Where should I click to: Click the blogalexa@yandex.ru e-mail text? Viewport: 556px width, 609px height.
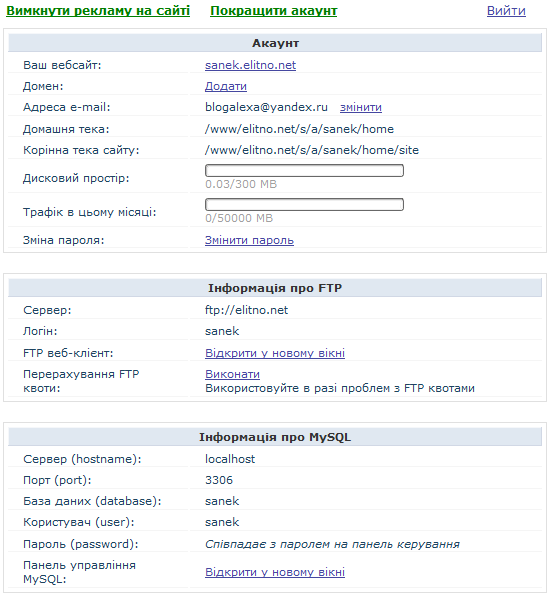coord(266,107)
